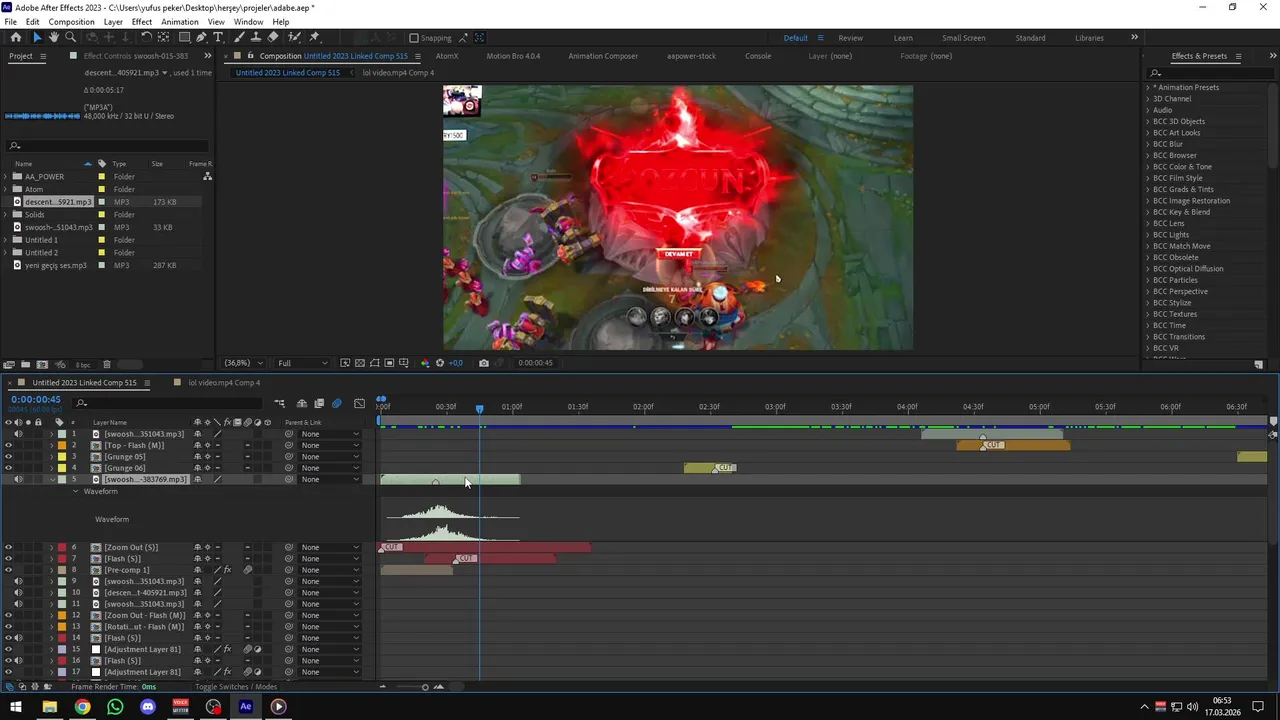
Task: Hide the Grunge 06 layer
Action: (x=8, y=468)
